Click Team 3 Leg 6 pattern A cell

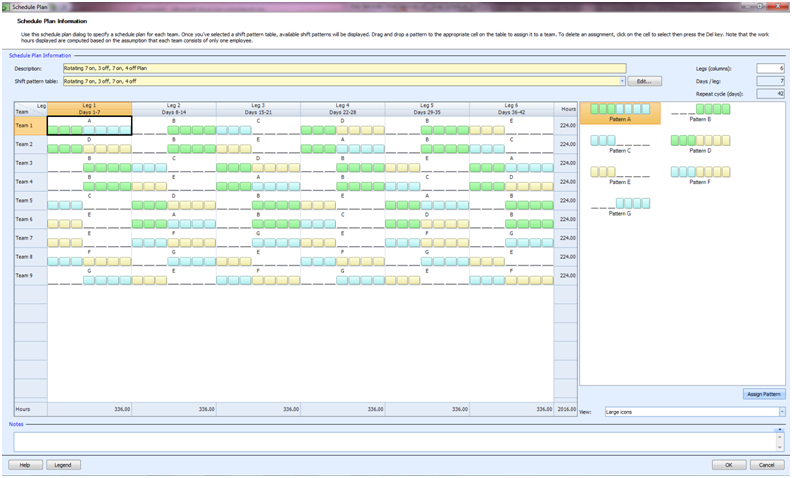click(511, 163)
